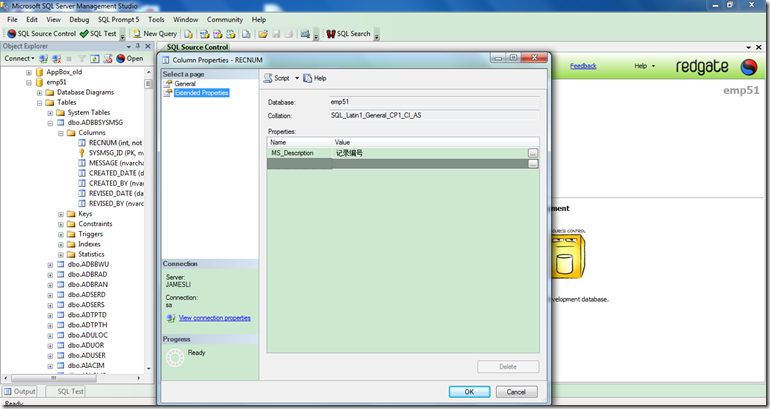Expand the Indexes folder

point(61,245)
